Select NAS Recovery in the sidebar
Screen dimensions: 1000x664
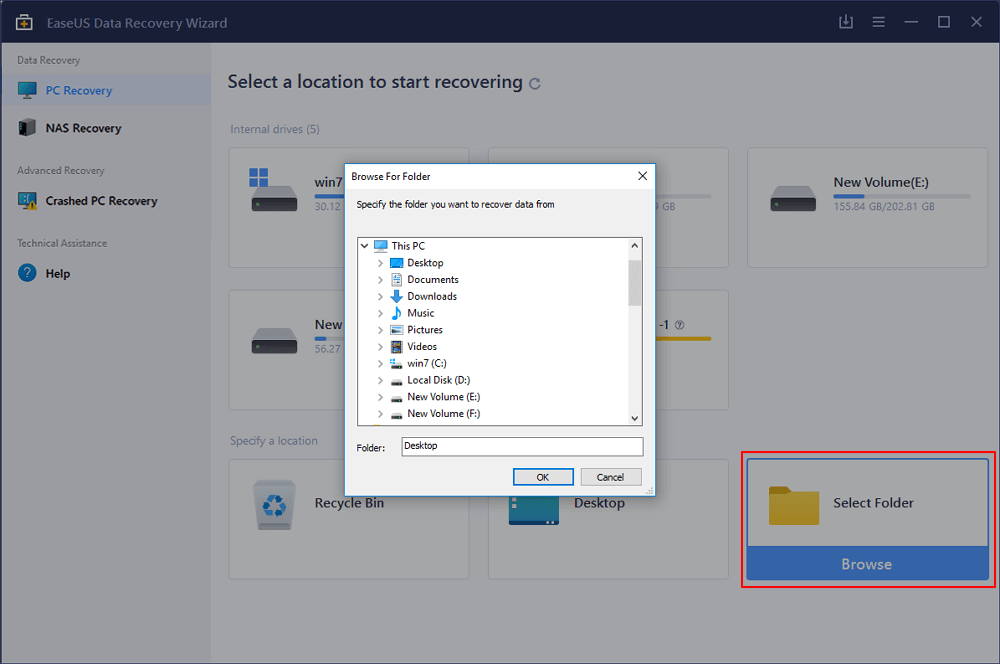83,128
